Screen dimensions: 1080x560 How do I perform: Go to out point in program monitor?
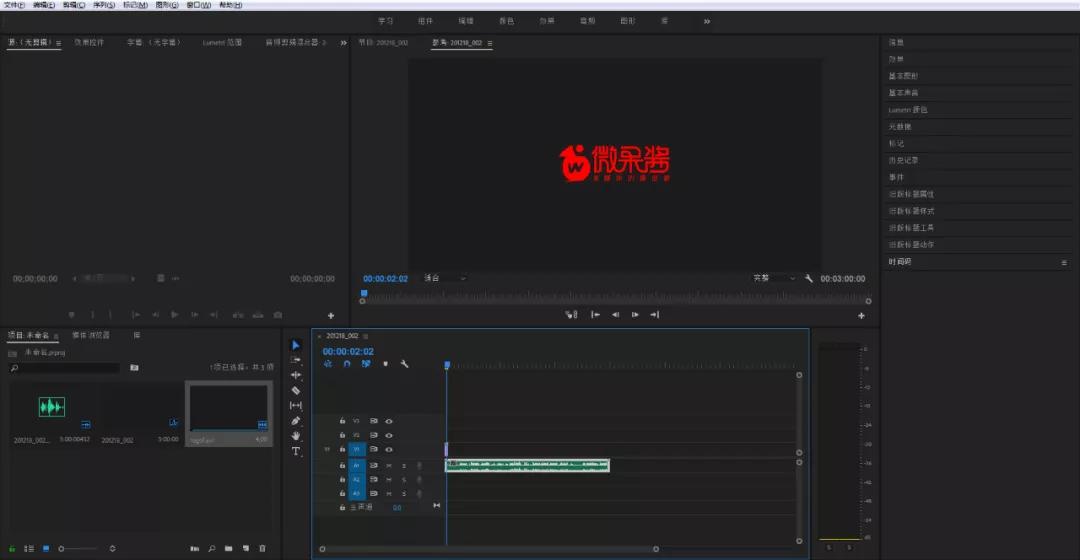coord(654,315)
